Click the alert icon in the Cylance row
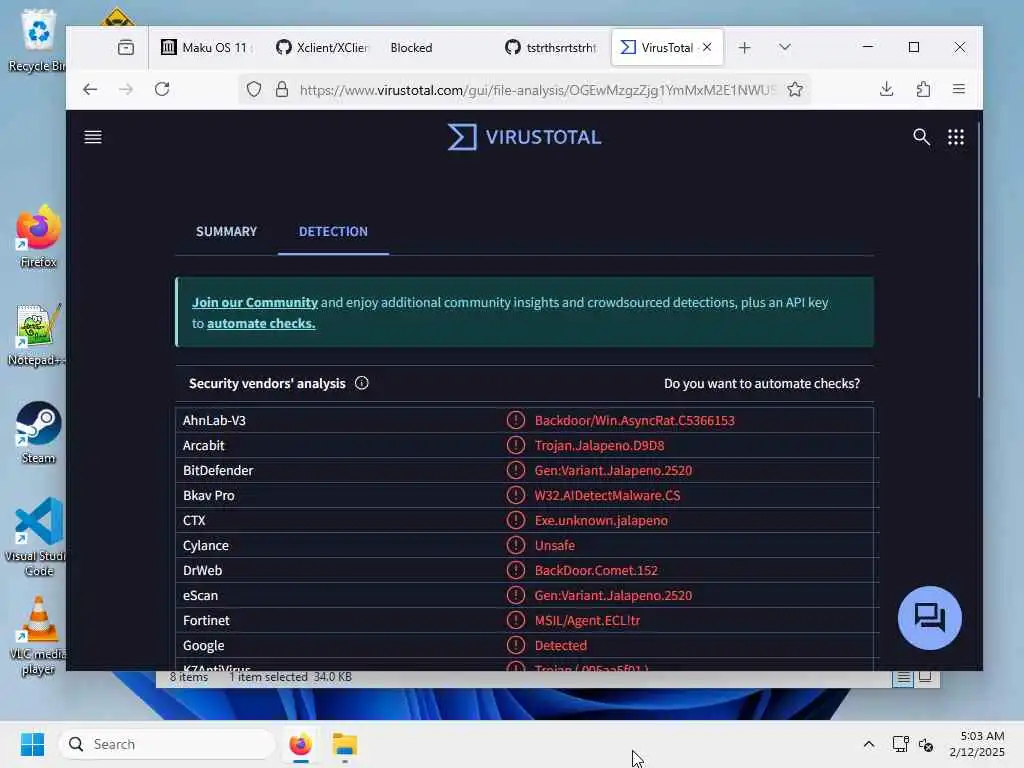1024x768 pixels. pyautogui.click(x=515, y=545)
